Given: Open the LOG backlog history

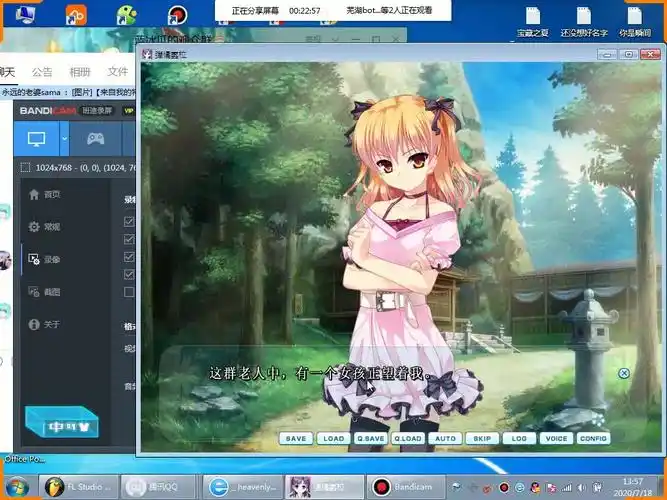Looking at the screenshot, I should click(518, 438).
